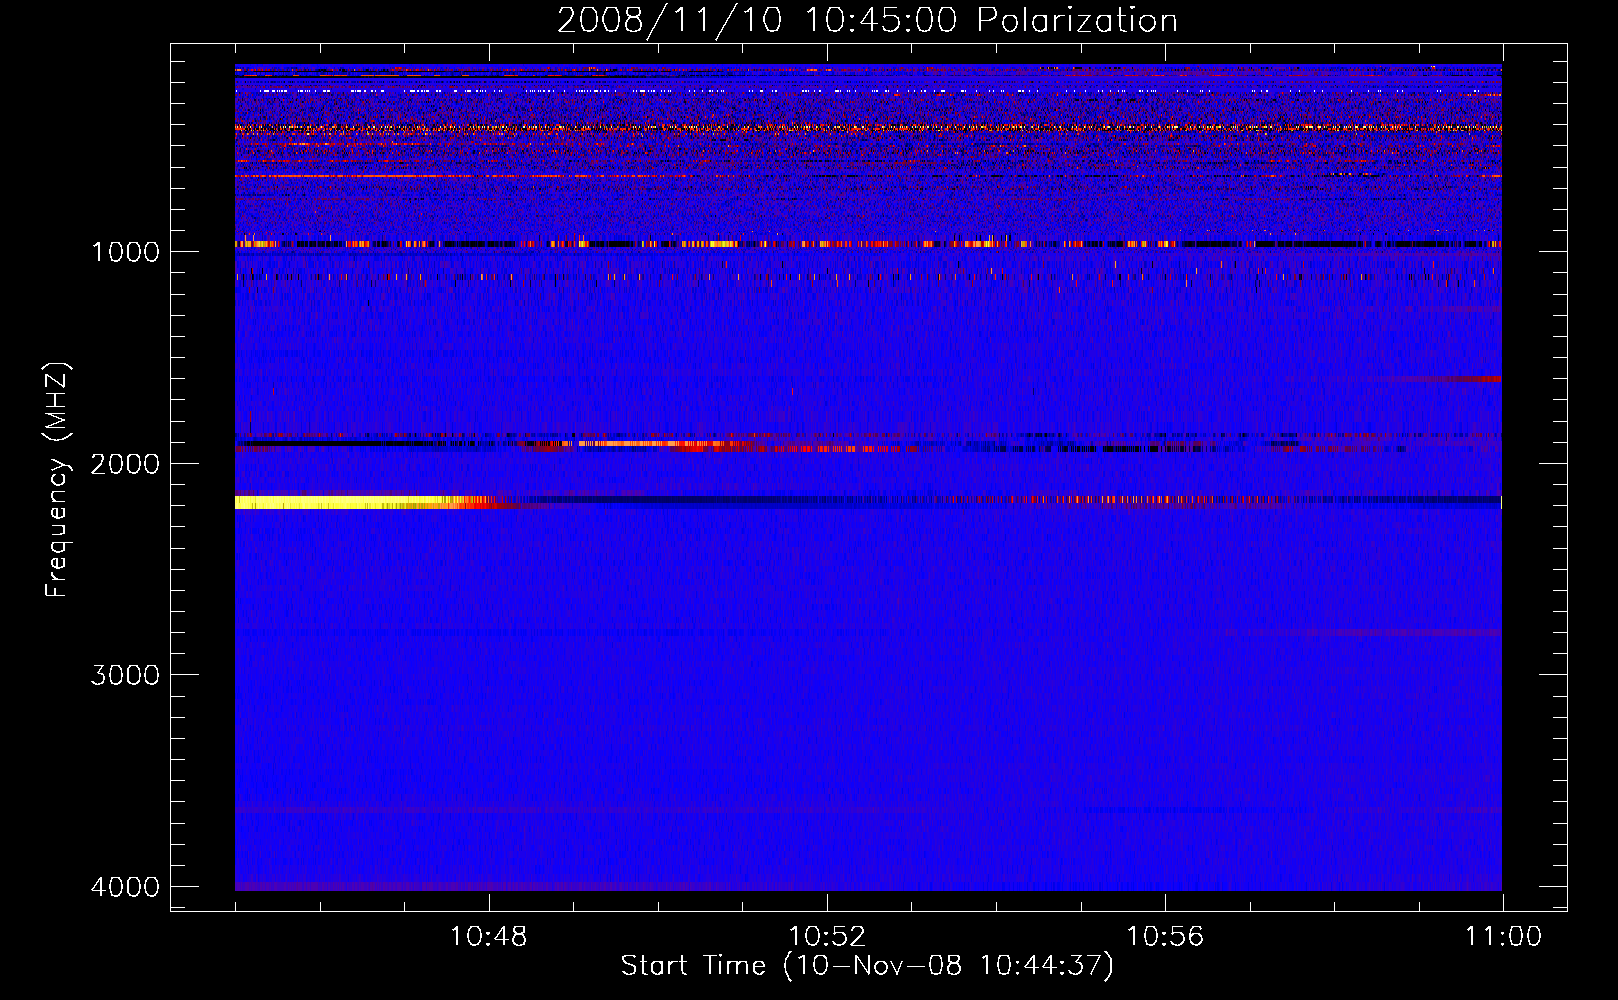Click the 10:56 time tick label
1618x1000 pixels.
1165,937
